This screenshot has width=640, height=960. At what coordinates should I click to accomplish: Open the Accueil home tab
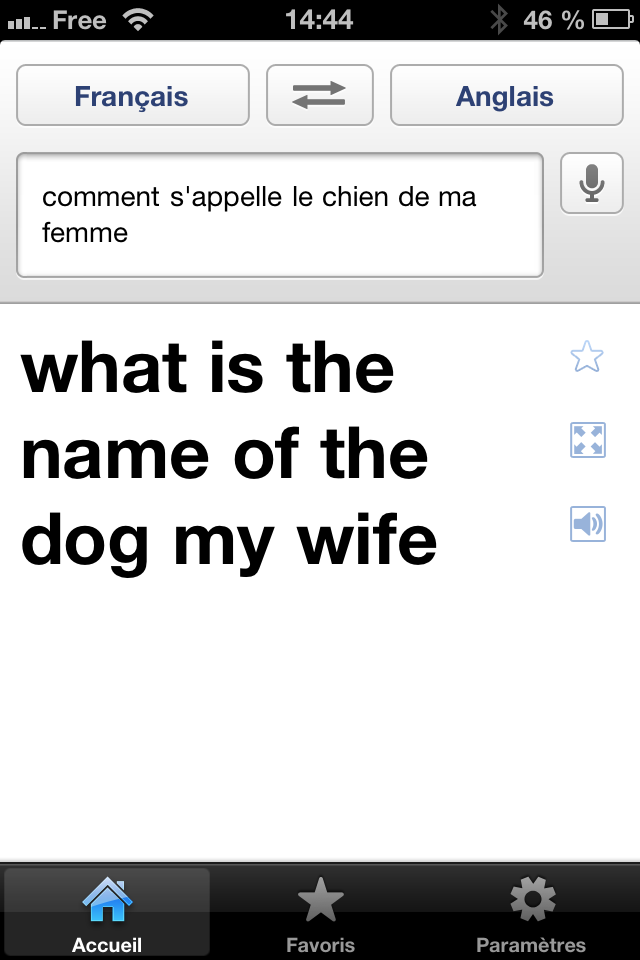pos(107,913)
